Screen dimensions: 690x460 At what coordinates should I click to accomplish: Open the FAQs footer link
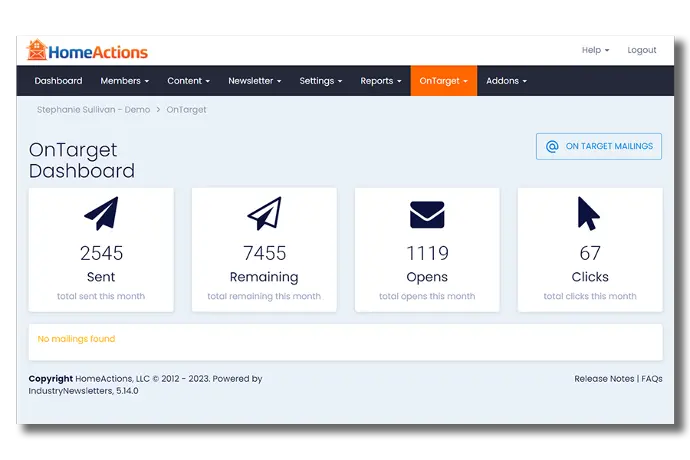click(651, 379)
